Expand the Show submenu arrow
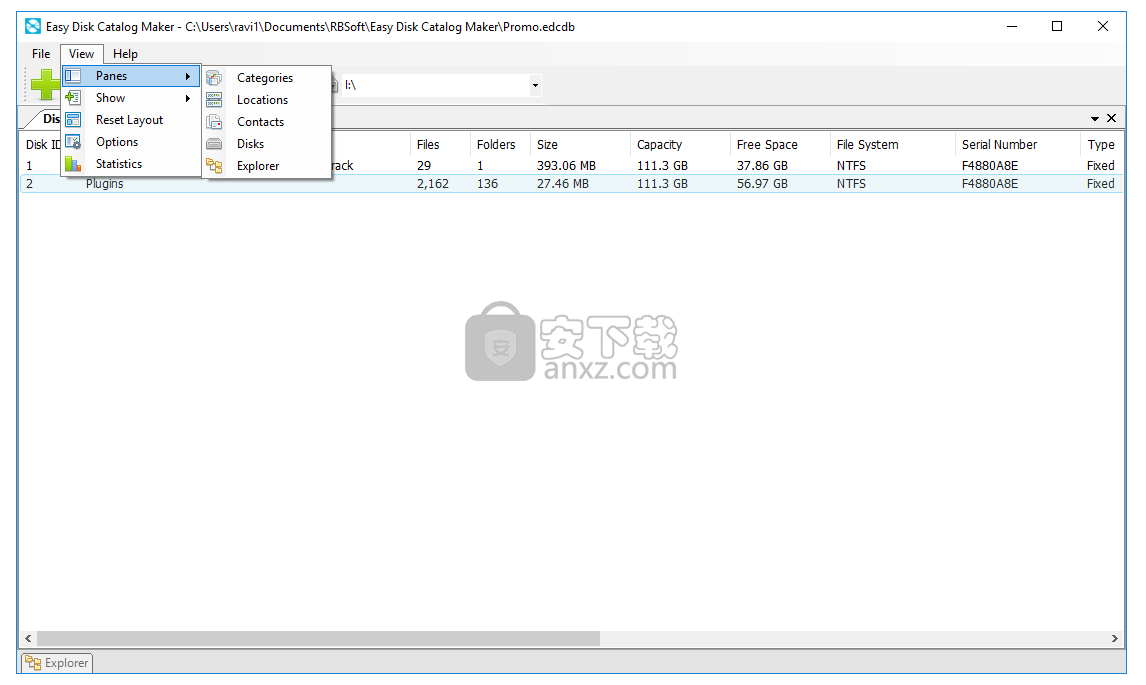This screenshot has height=685, width=1146. 188,98
